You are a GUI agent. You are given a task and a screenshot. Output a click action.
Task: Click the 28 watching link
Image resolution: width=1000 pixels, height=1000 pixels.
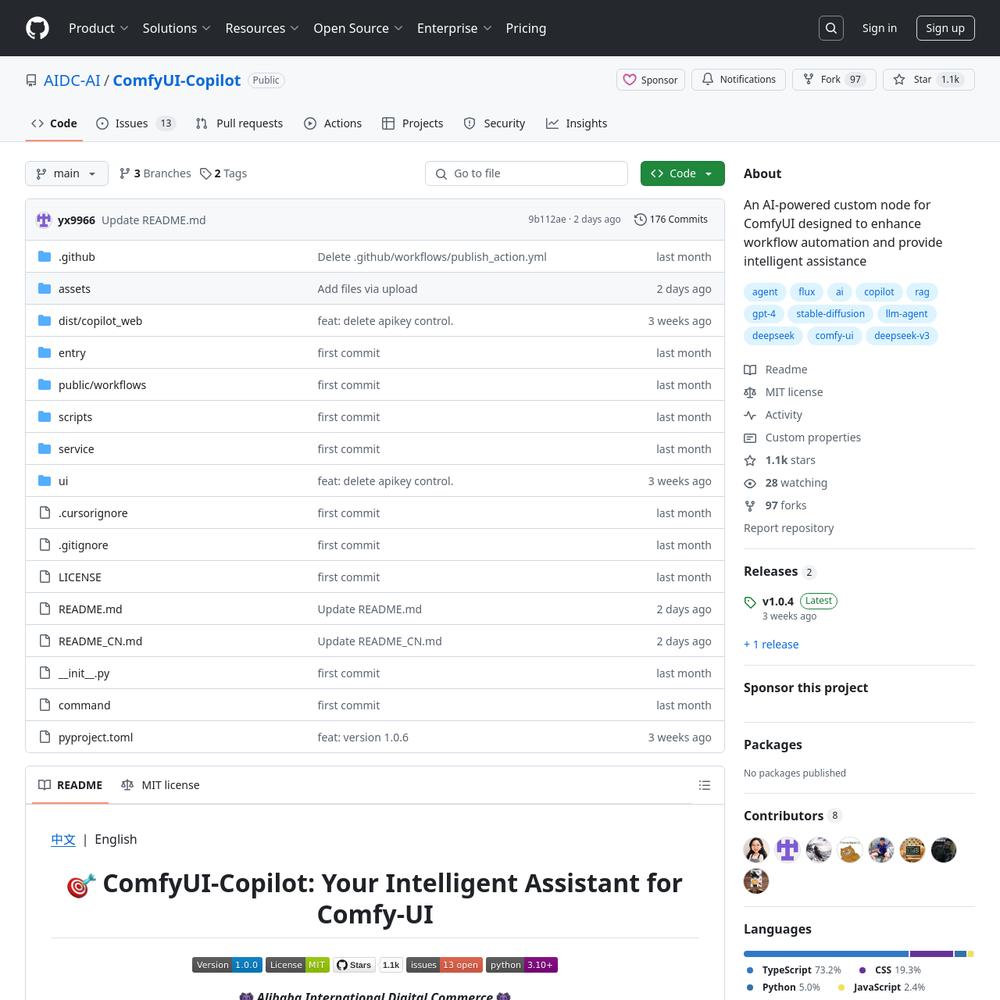(x=796, y=483)
